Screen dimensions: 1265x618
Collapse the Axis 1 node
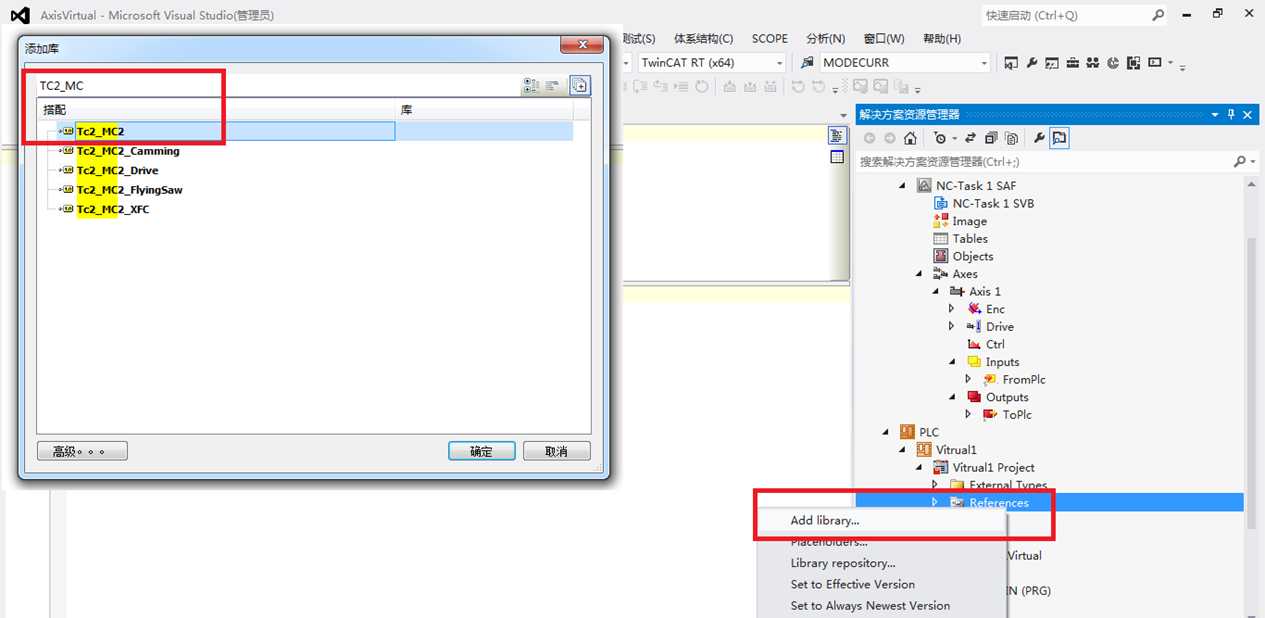[x=937, y=291]
